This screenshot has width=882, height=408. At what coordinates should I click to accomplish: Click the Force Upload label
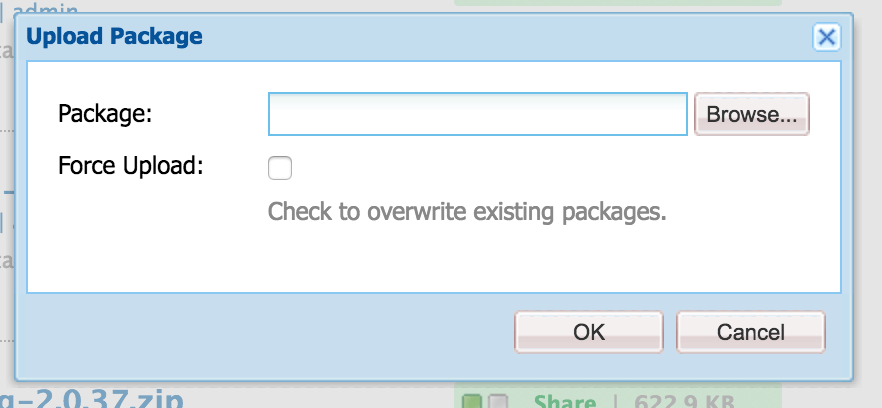[x=131, y=166]
